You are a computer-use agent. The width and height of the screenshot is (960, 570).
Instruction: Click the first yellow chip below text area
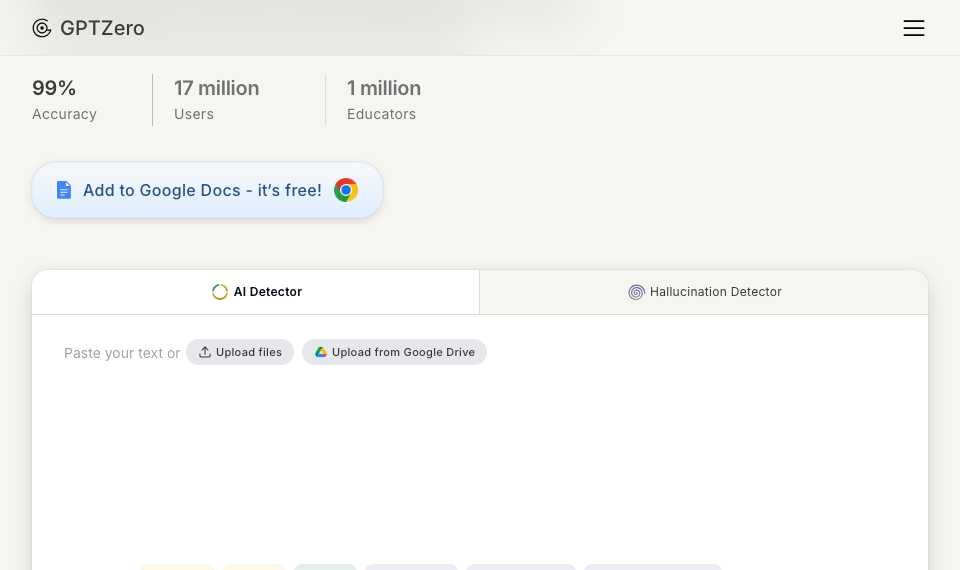[178, 567]
